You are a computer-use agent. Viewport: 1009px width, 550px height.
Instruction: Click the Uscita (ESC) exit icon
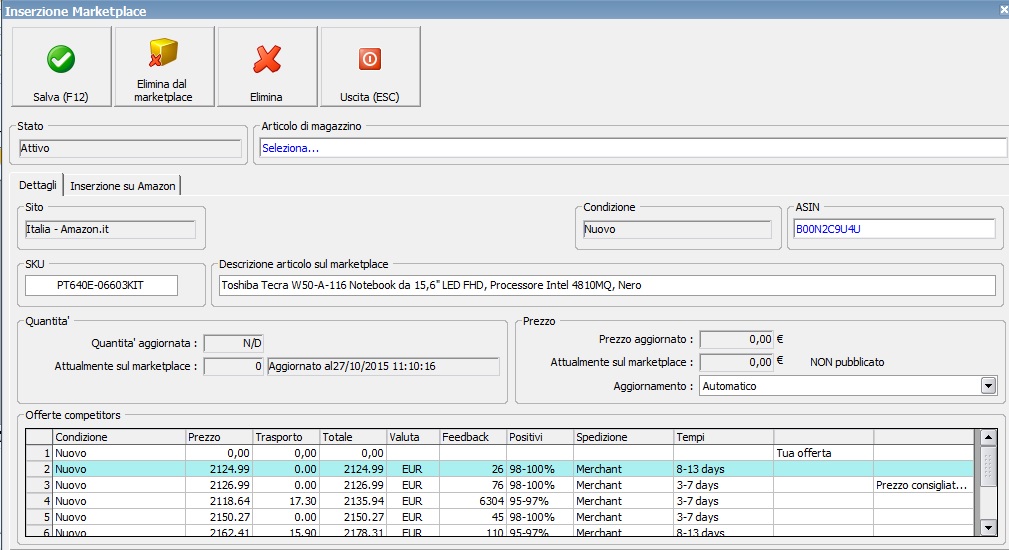(369, 59)
